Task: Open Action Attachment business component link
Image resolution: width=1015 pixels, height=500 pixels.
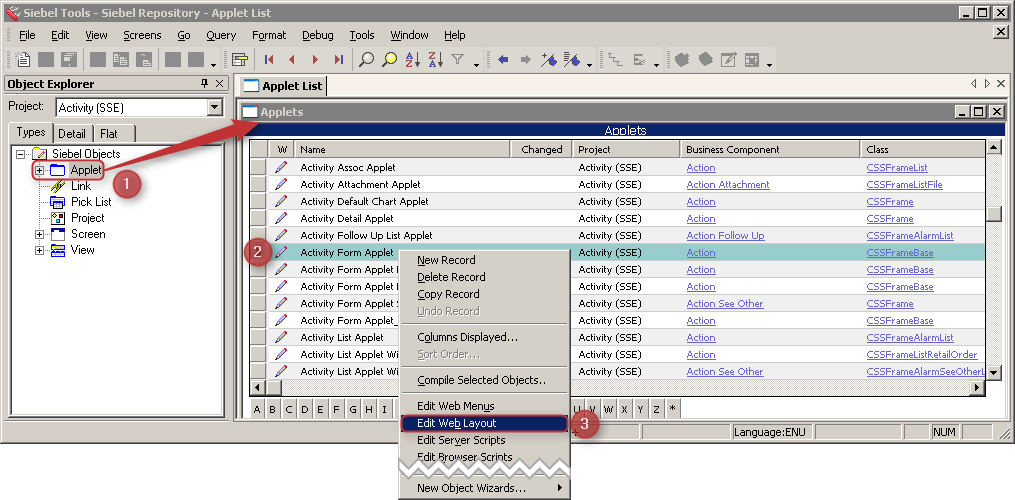Action: pyautogui.click(x=728, y=185)
